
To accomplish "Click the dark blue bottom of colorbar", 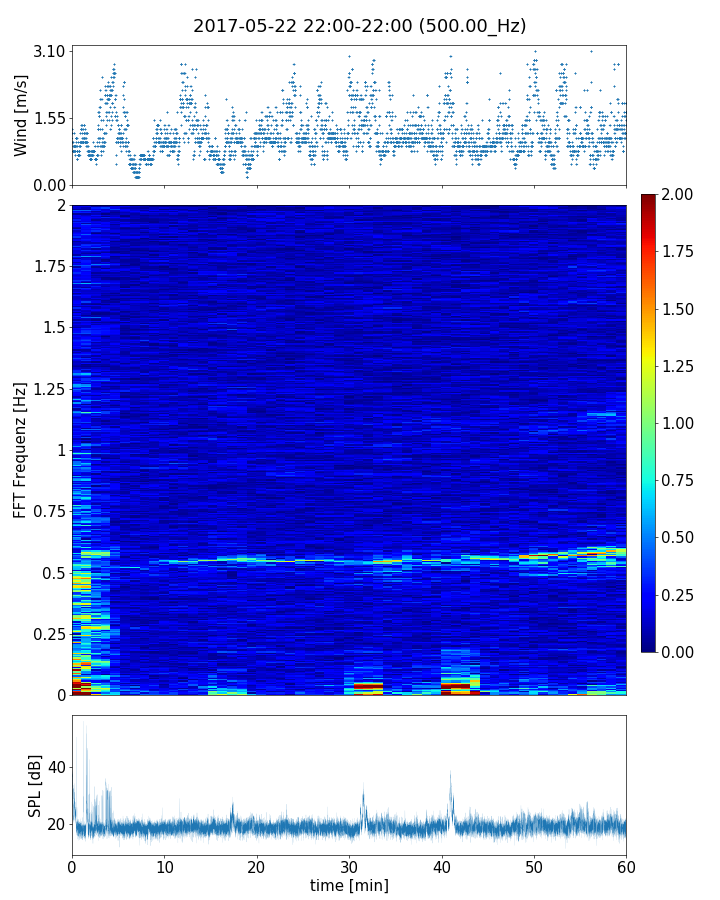I will [650, 646].
